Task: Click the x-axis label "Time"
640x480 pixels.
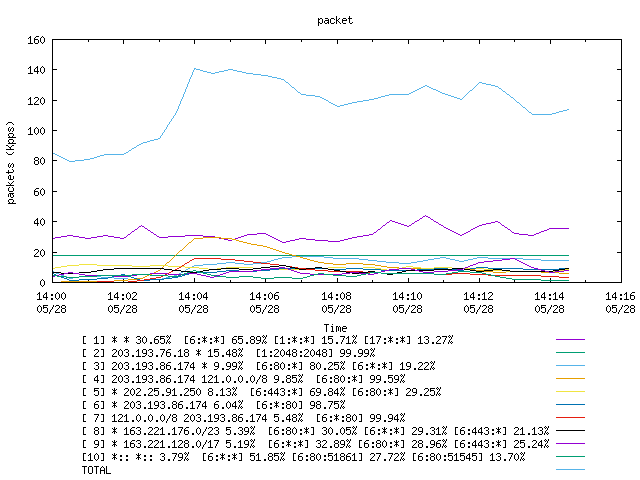Action: click(335, 328)
